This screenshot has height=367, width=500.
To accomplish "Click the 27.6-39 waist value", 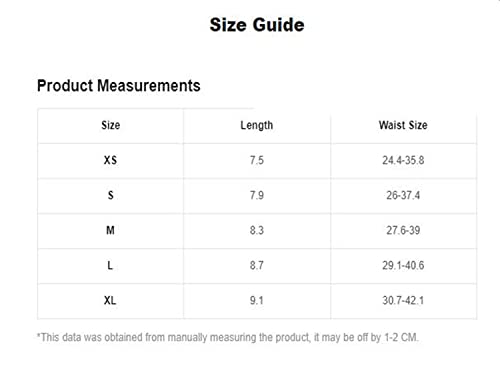I will tap(403, 230).
